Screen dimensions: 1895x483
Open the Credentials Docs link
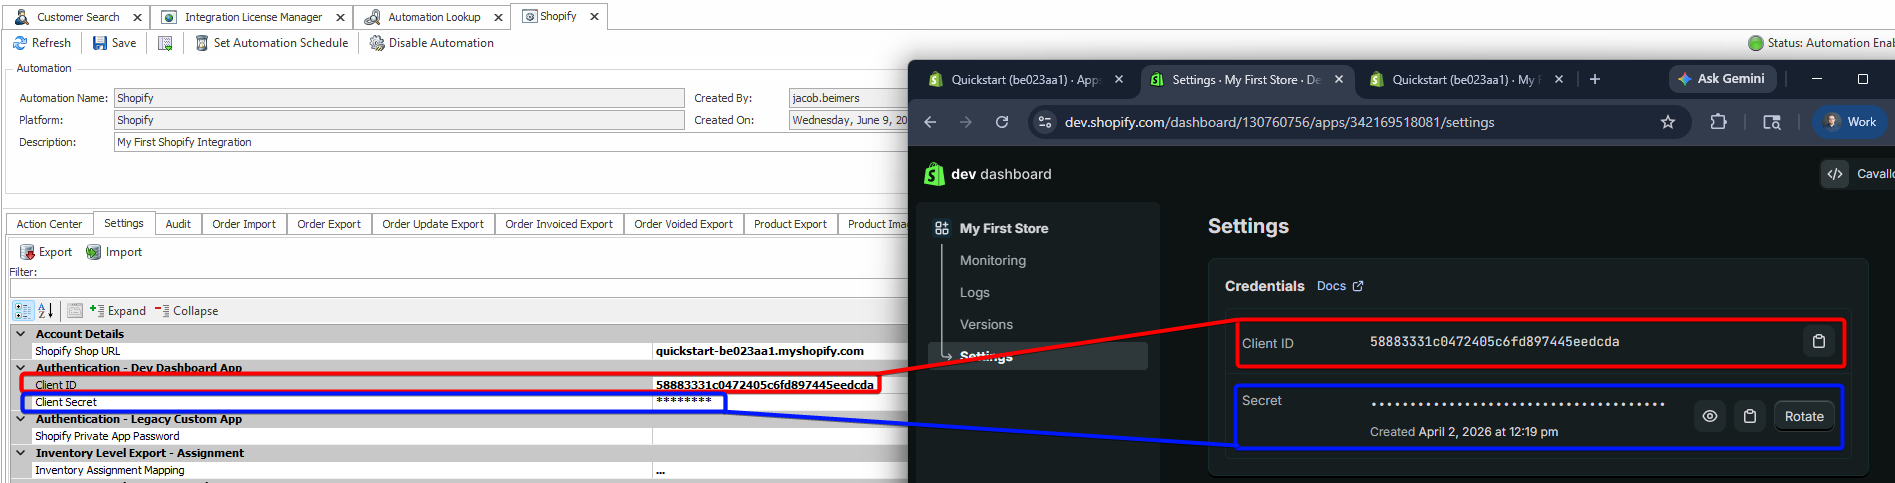[1339, 286]
